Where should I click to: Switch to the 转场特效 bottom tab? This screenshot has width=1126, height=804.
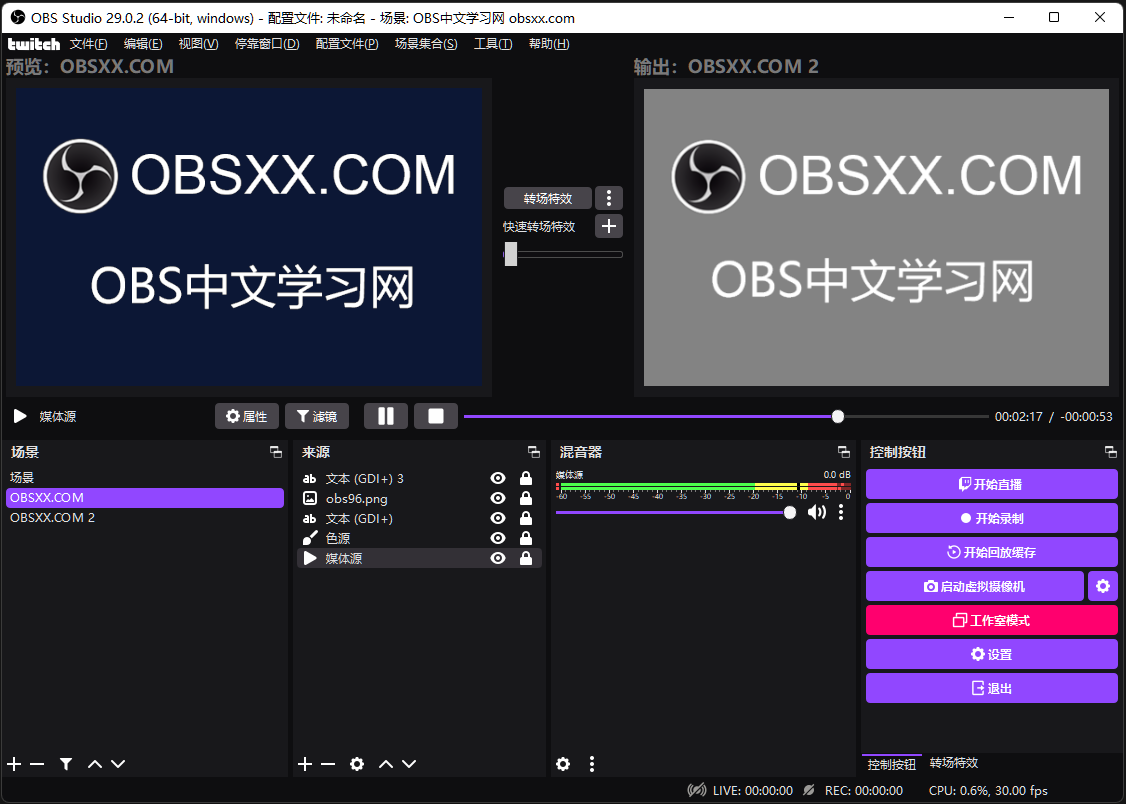pos(954,763)
